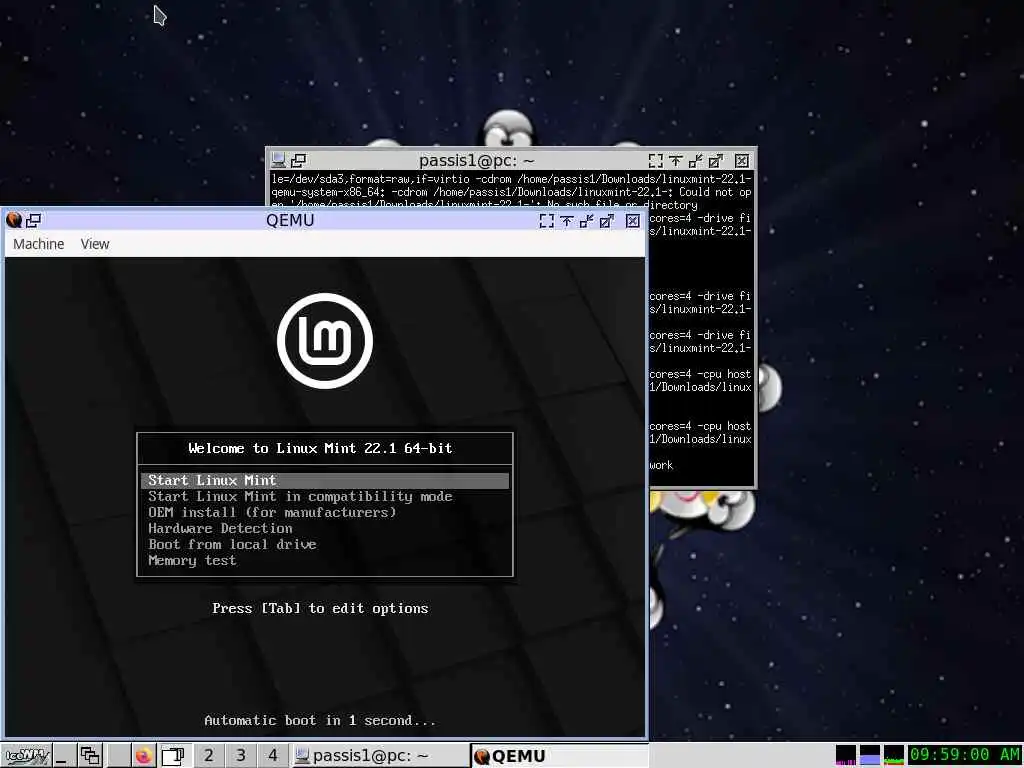
Task: Maximize the passis1@pc terminal window
Action: tap(716, 161)
